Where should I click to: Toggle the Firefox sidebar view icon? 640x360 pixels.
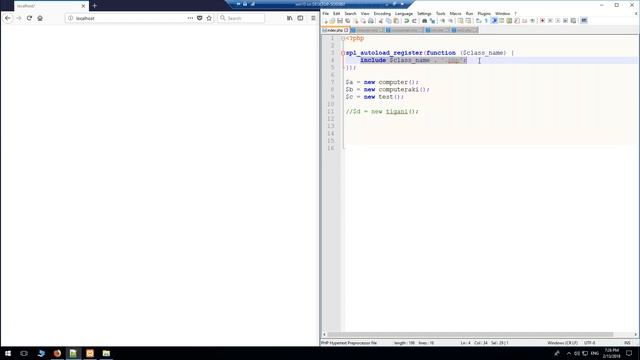click(300, 18)
